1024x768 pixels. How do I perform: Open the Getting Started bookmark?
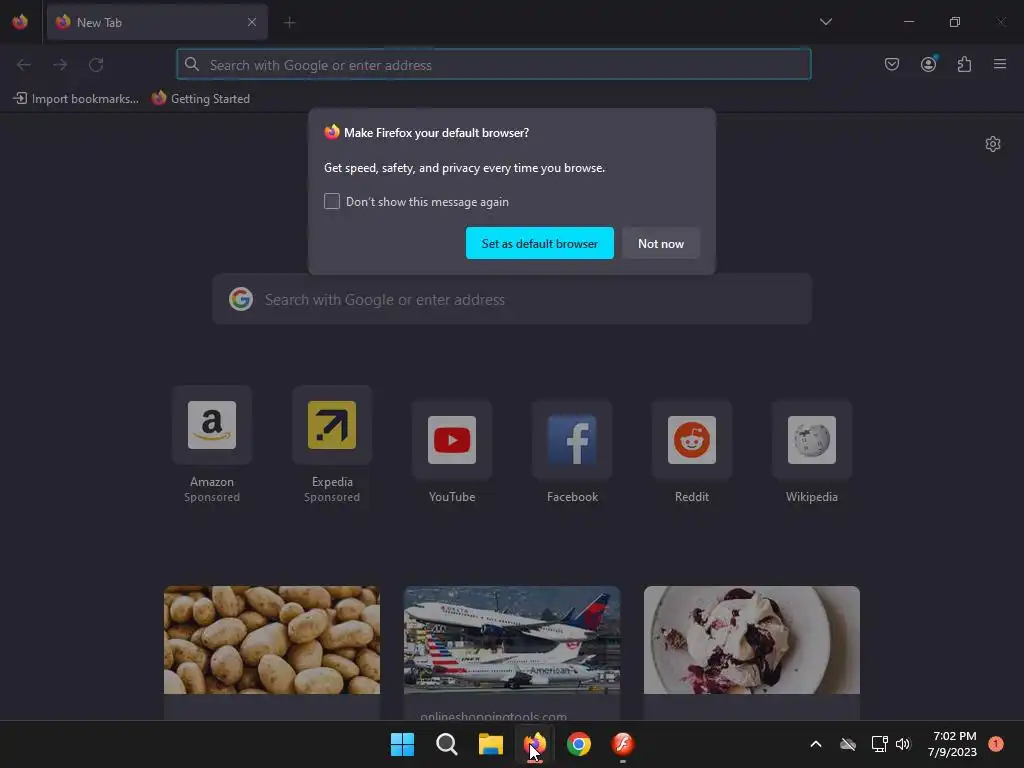(x=201, y=99)
